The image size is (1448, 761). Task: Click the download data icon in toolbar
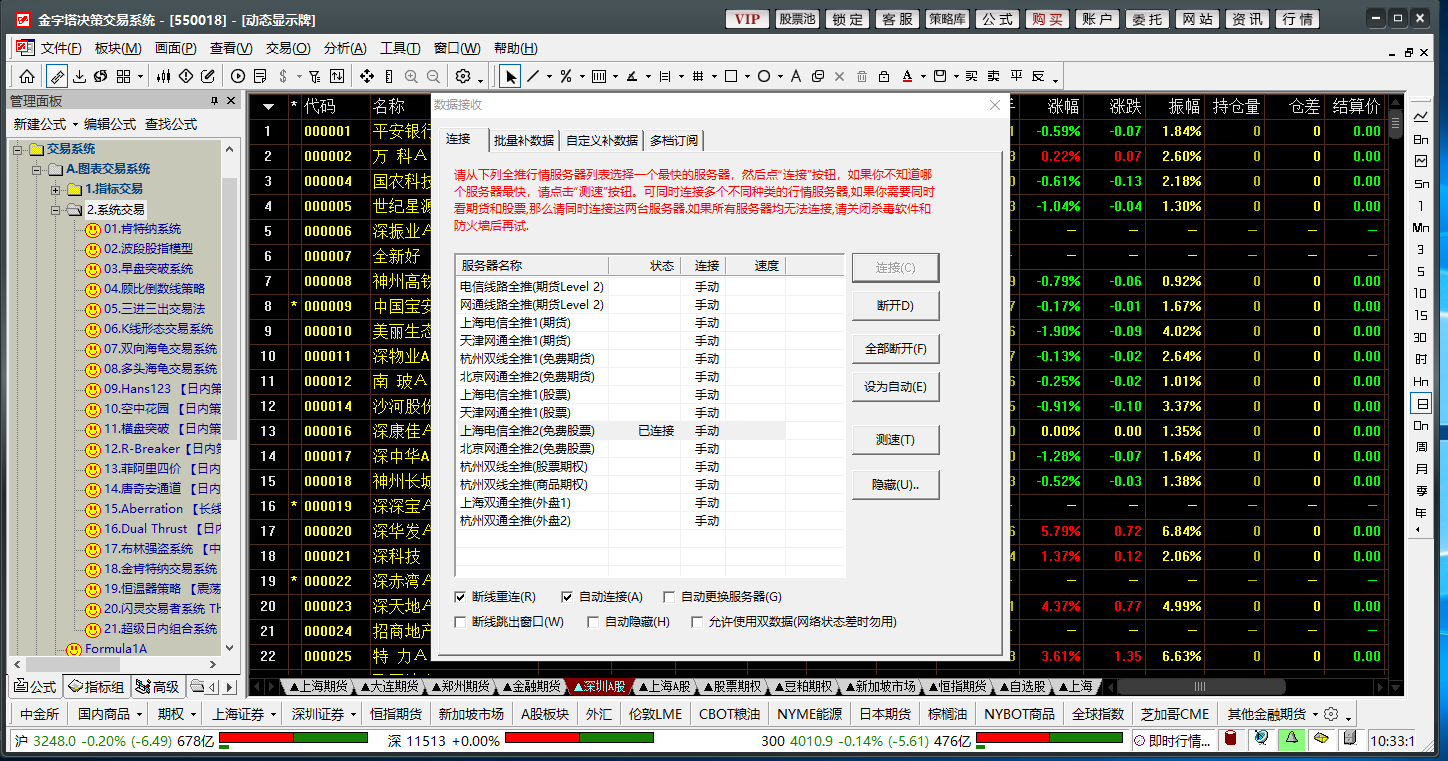tap(81, 76)
